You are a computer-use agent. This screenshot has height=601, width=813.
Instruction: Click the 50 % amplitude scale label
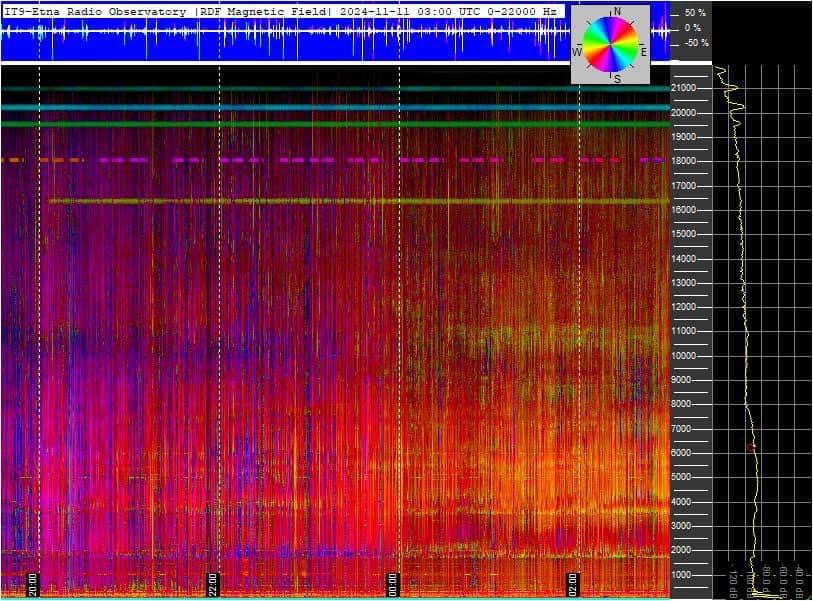(x=695, y=13)
